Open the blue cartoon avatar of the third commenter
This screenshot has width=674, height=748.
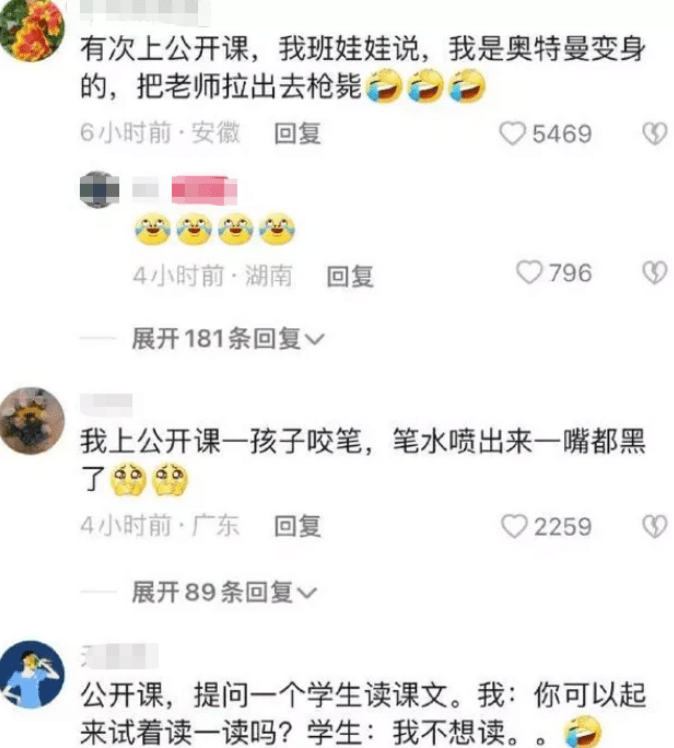click(31, 675)
